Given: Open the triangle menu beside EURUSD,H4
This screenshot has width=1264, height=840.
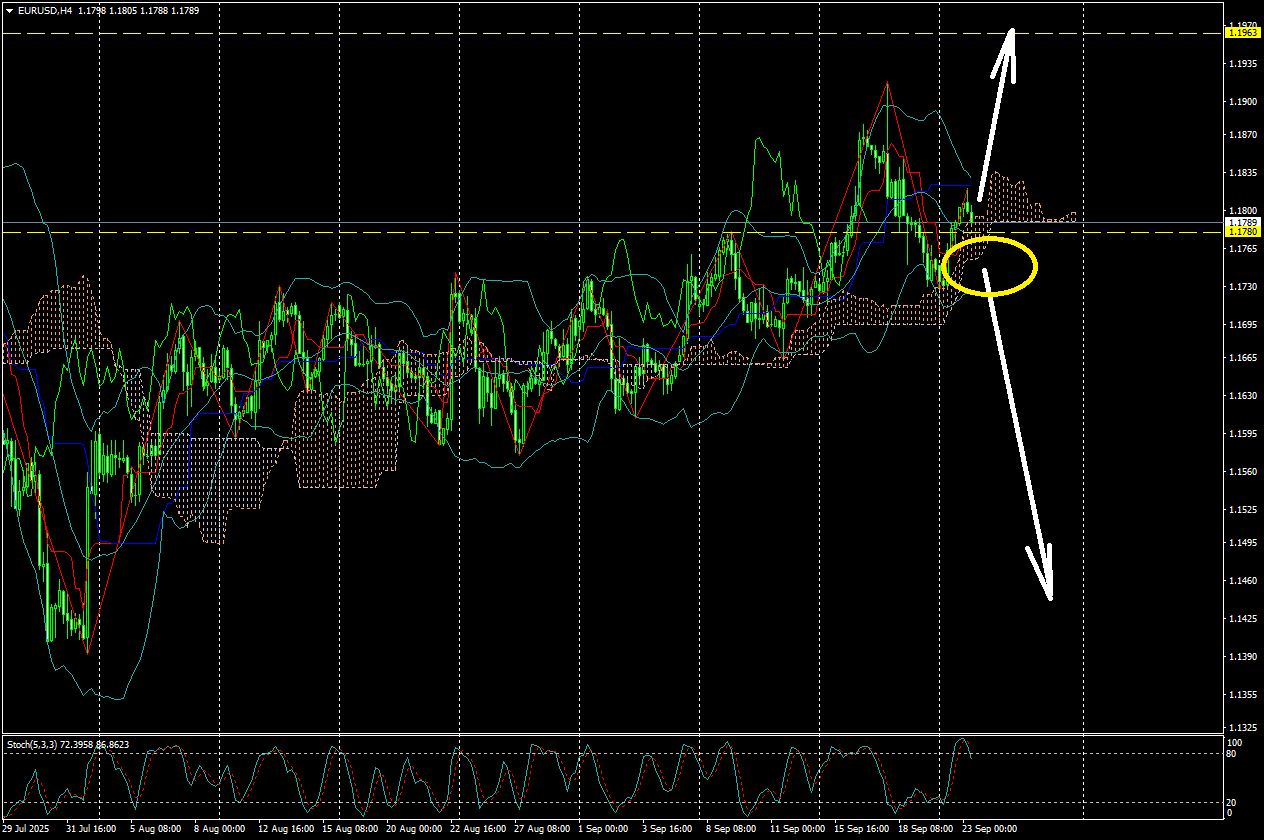Looking at the screenshot, I should click(9, 10).
